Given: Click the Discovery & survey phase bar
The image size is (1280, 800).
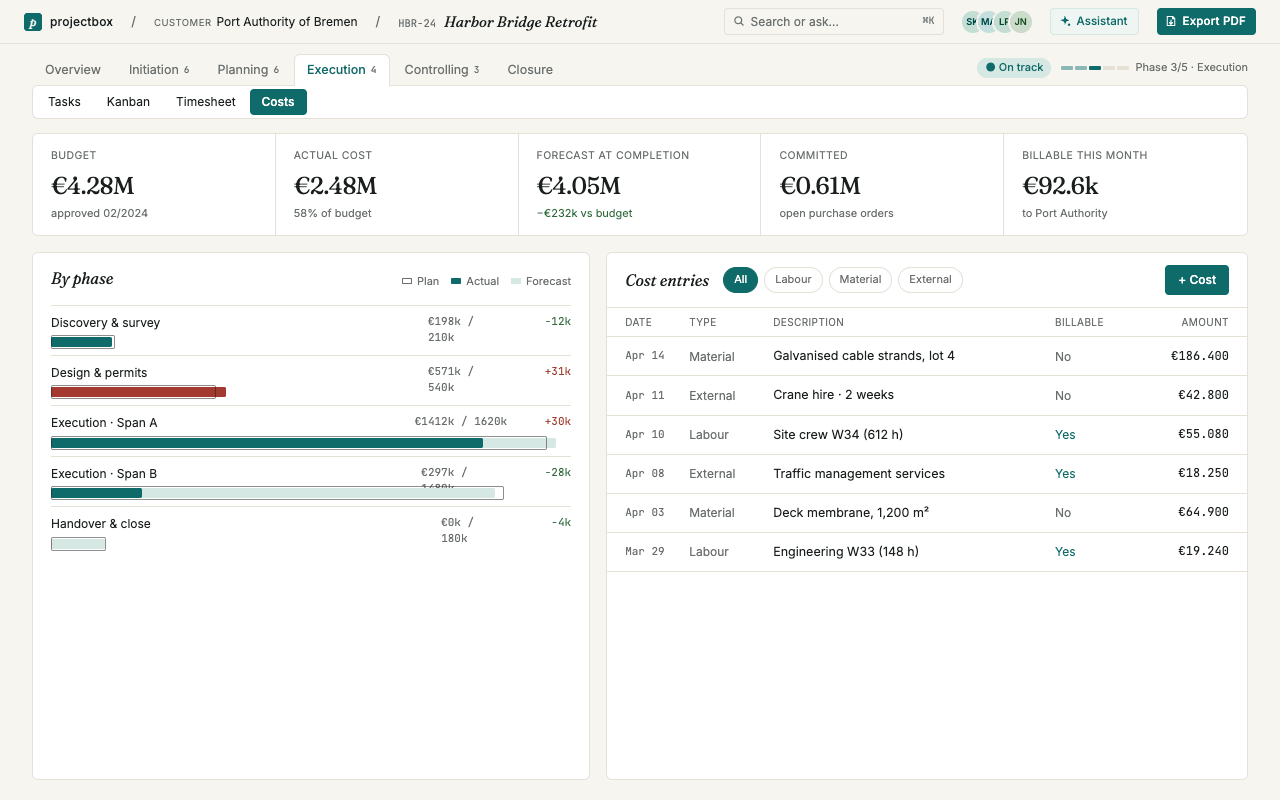Looking at the screenshot, I should (83, 342).
